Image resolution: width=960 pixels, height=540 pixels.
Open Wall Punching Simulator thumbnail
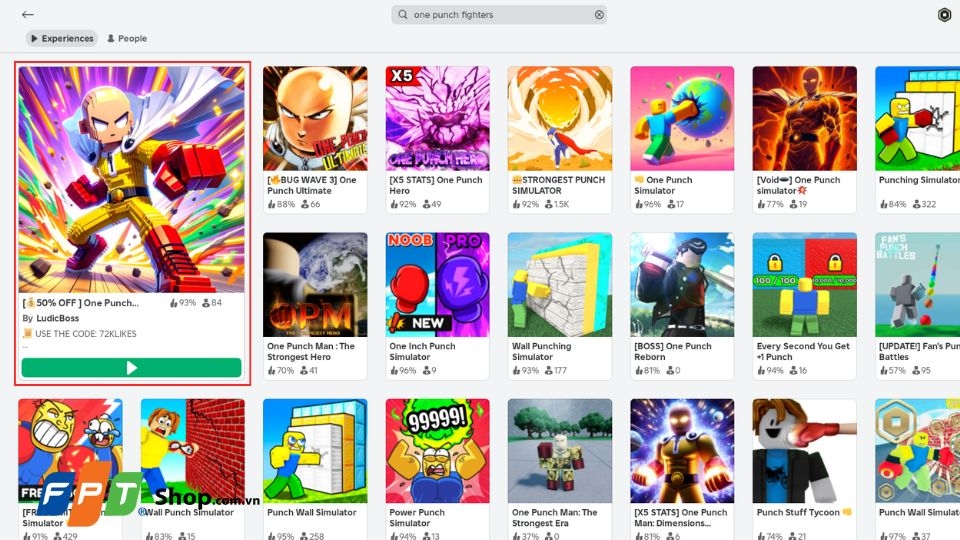[560, 285]
